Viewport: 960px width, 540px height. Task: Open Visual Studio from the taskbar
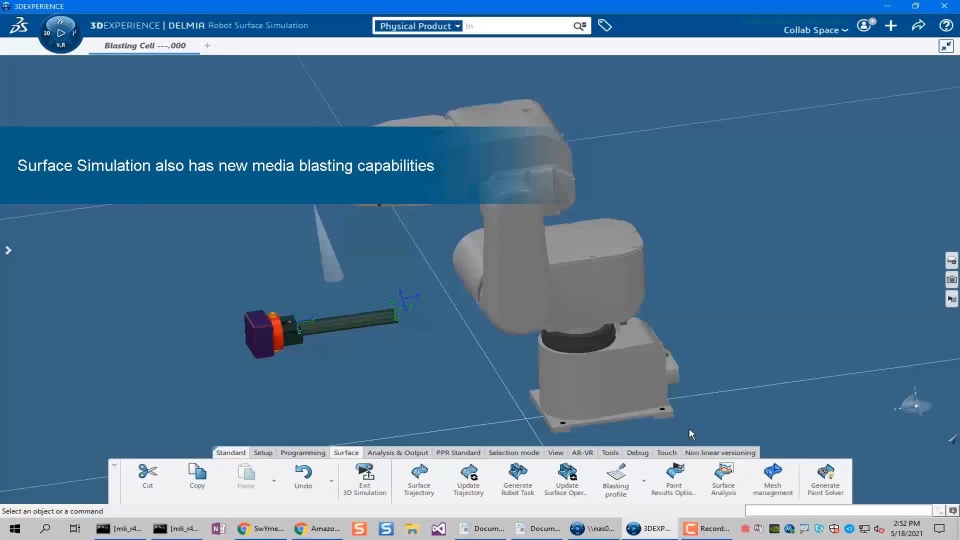click(438, 528)
